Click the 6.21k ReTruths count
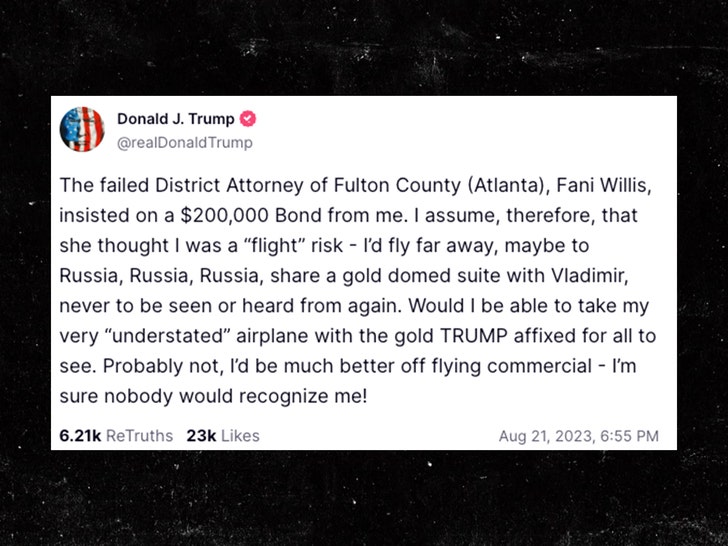This screenshot has height=546, width=728. pos(82,435)
